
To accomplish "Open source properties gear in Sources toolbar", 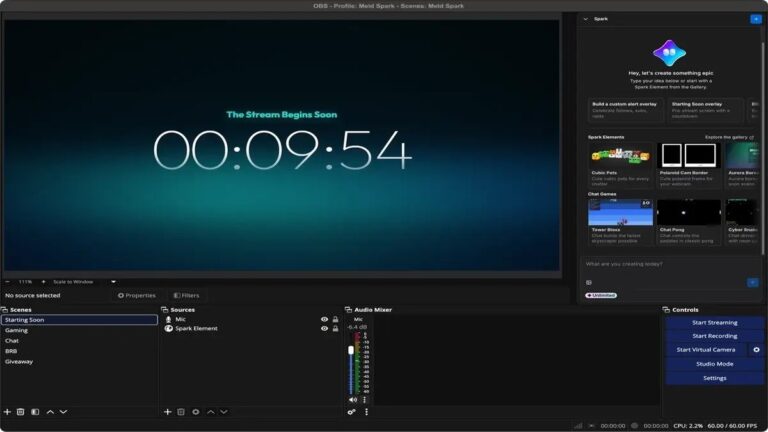I will pos(195,412).
